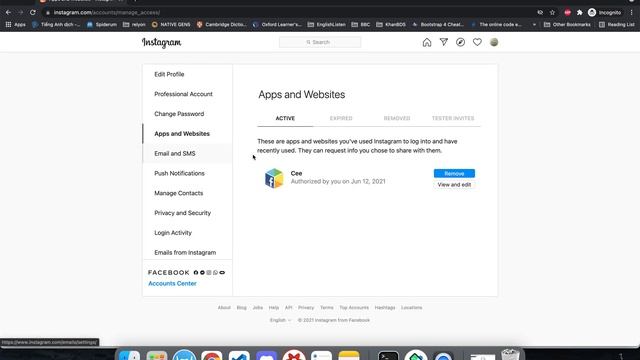Select the ACTIVE tab
This screenshot has width=640, height=360.
285,118
